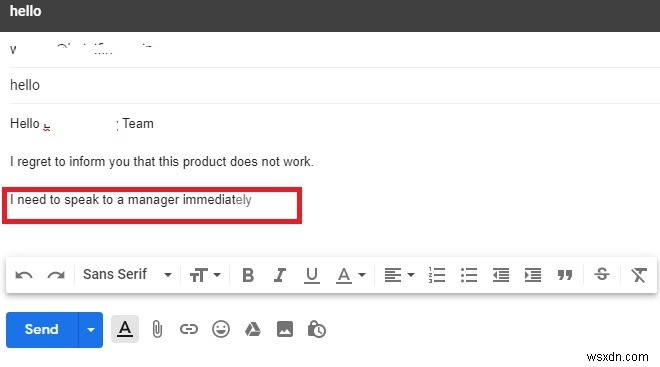
Task: Toggle Underline formatting
Action: click(x=312, y=276)
